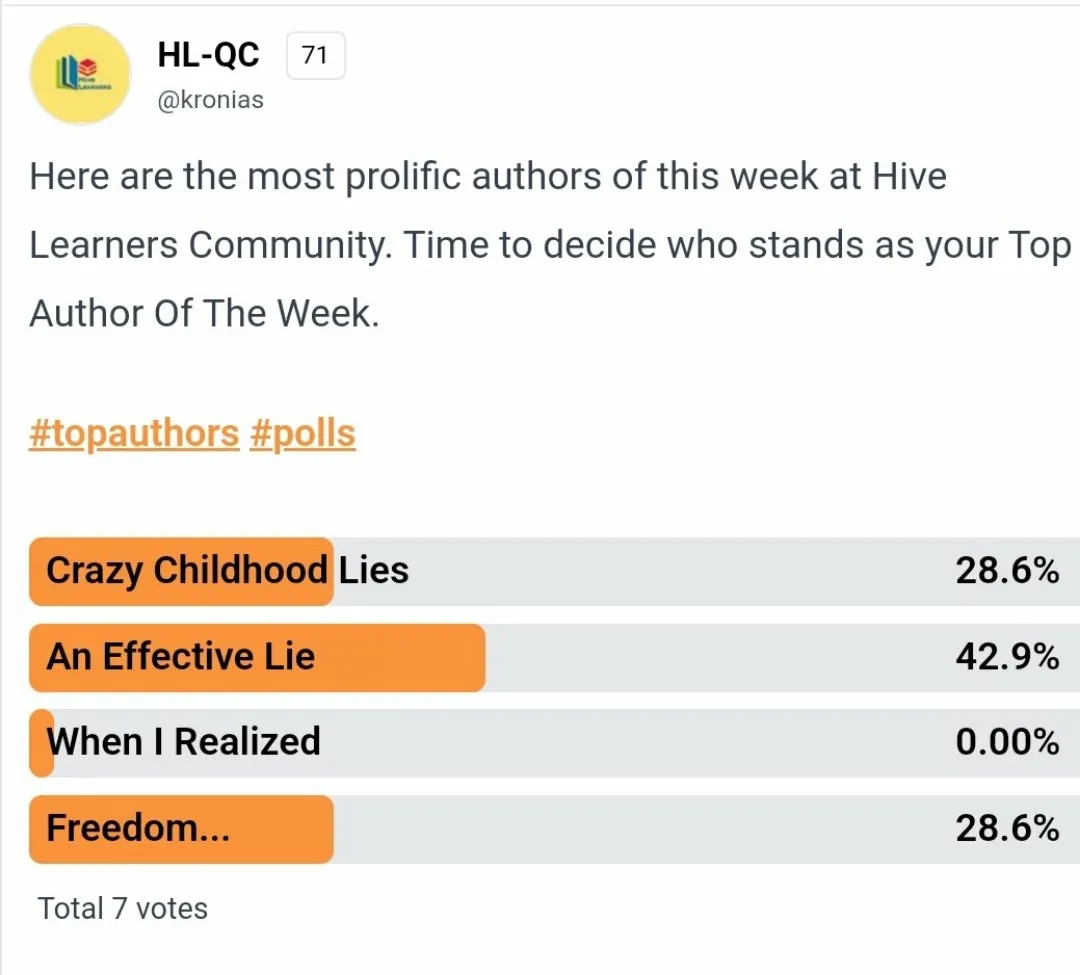The height and width of the screenshot is (975, 1080).
Task: Click the orange progress bar of An Effective Lie
Action: pos(257,658)
